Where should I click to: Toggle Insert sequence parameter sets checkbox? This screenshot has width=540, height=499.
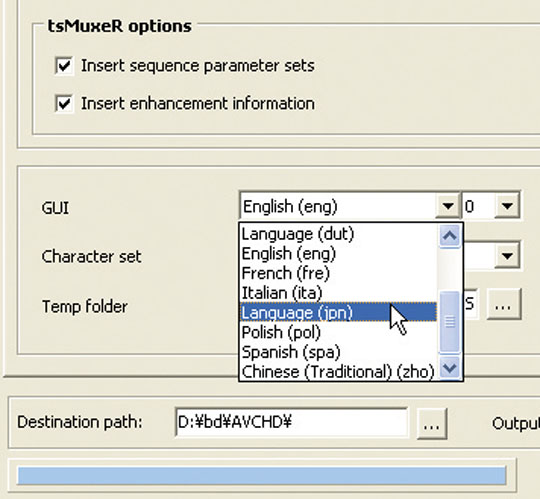64,65
